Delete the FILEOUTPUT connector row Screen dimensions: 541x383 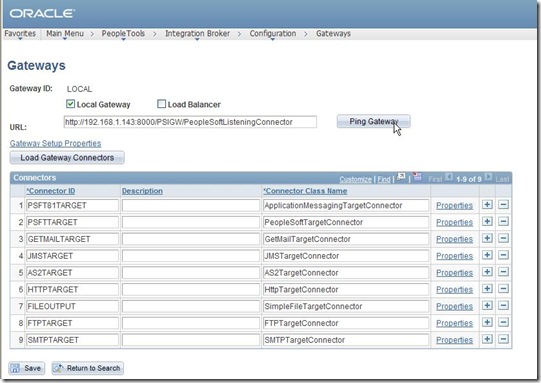[x=503, y=306]
